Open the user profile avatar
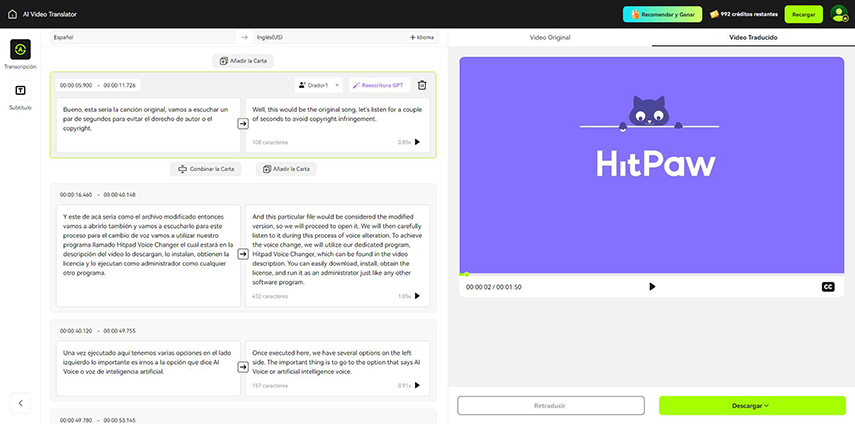 click(x=838, y=14)
